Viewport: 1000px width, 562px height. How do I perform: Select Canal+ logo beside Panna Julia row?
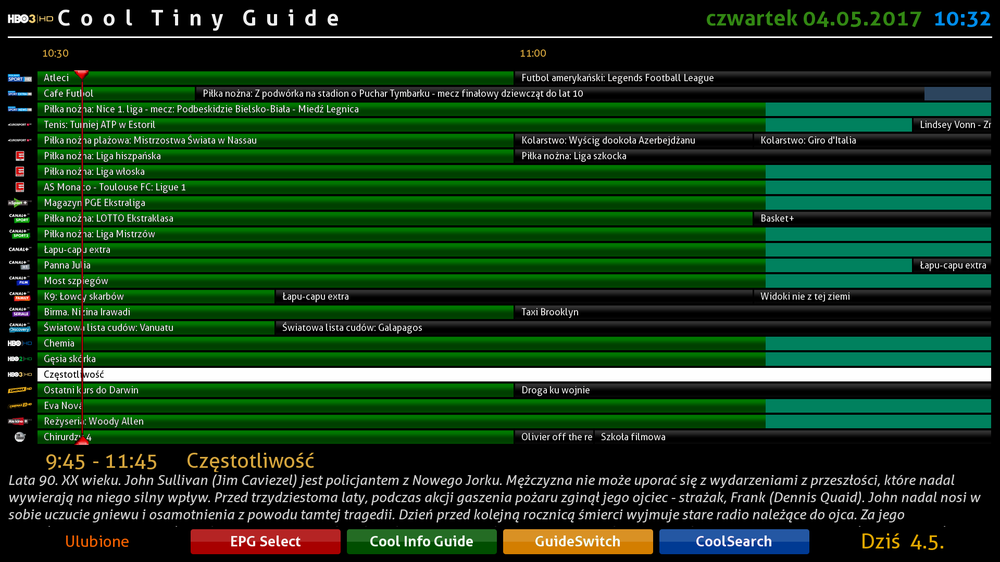pyautogui.click(x=20, y=265)
